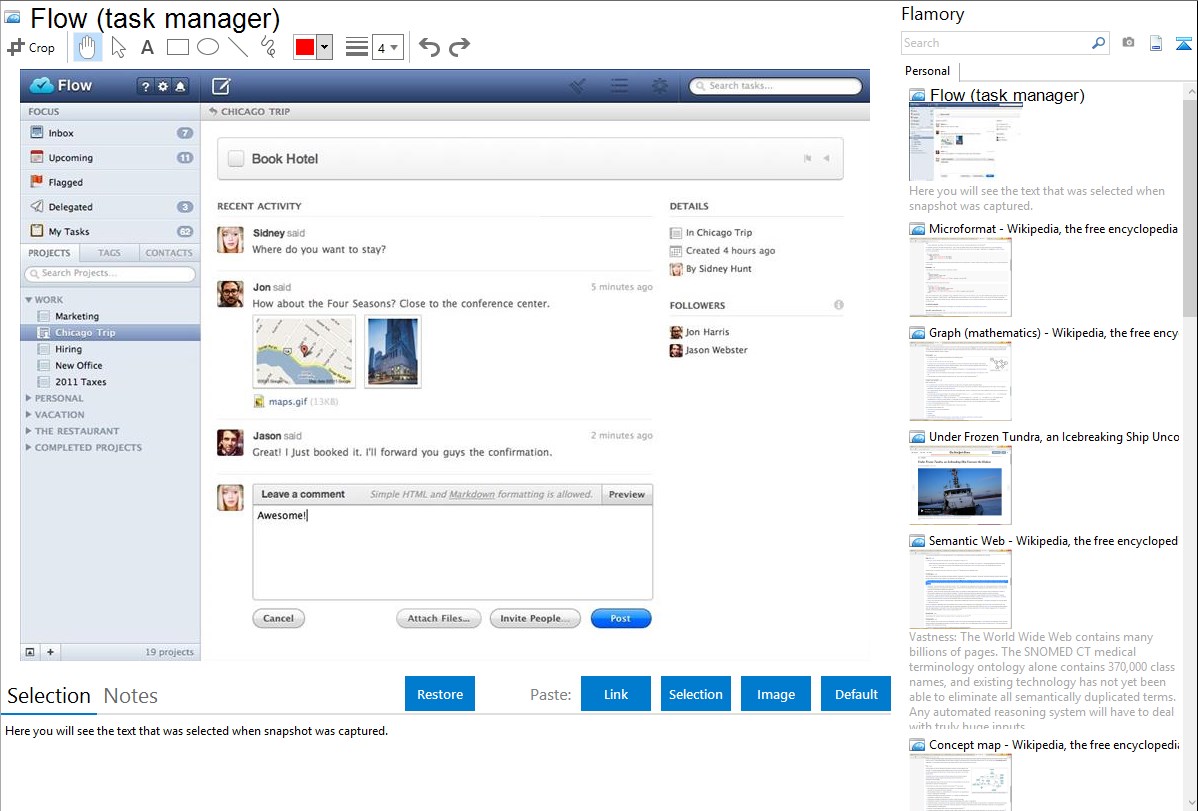1198x811 pixels.
Task: Expand the Completed Projects group
Action: 28,447
